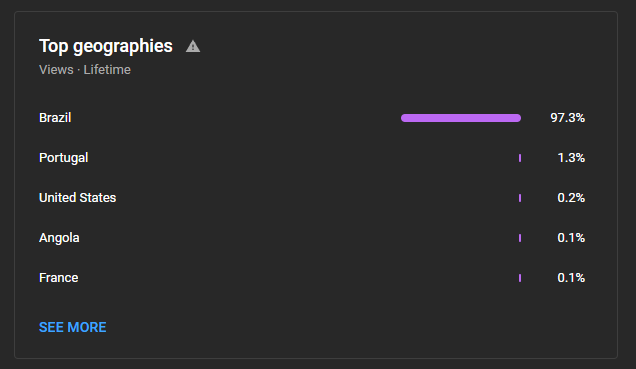Viewport: 636px width, 369px height.
Task: Click the 0.1% value for France
Action: pos(571,278)
